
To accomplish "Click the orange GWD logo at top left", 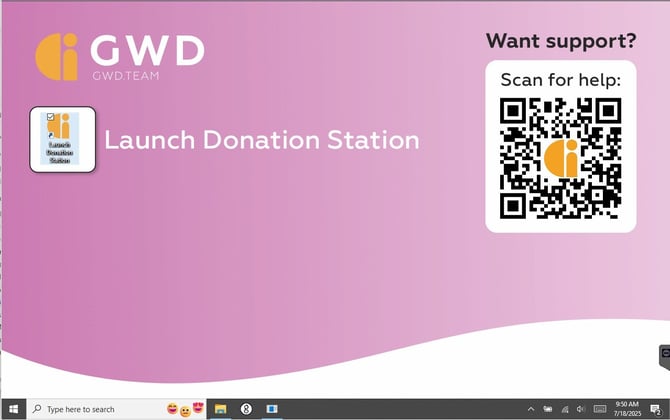I will coord(57,57).
